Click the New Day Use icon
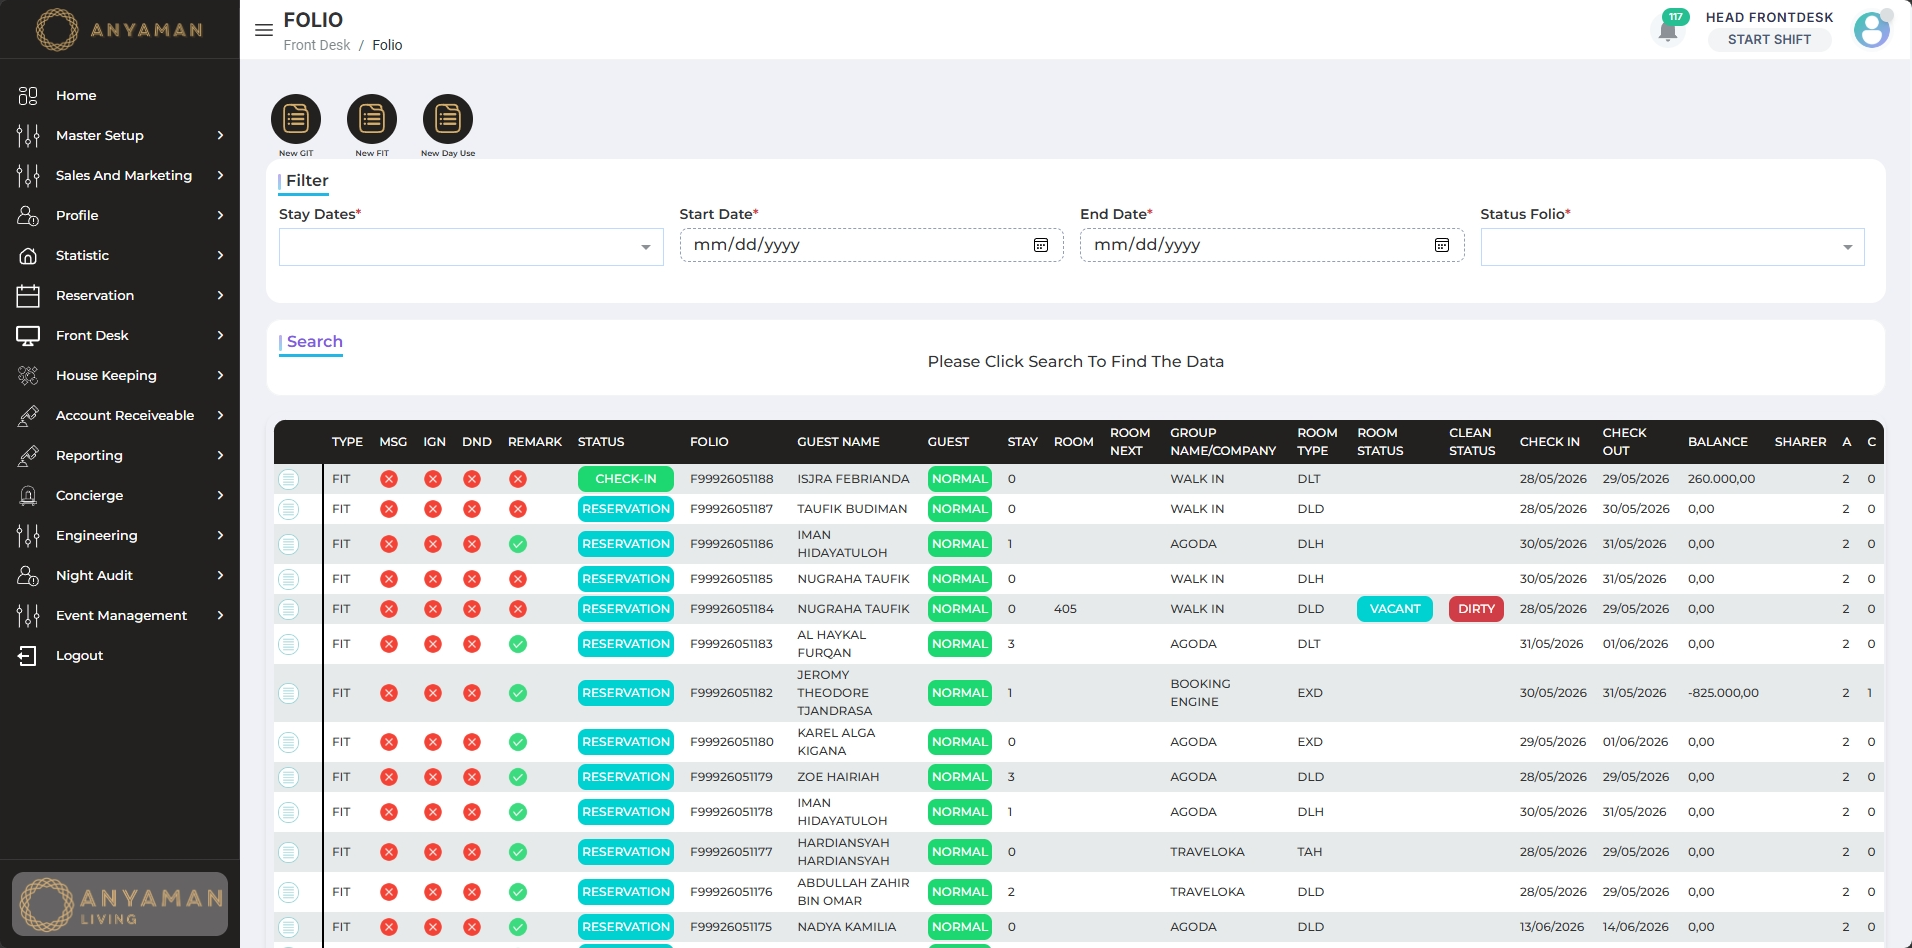Image resolution: width=1912 pixels, height=948 pixels. click(x=448, y=120)
